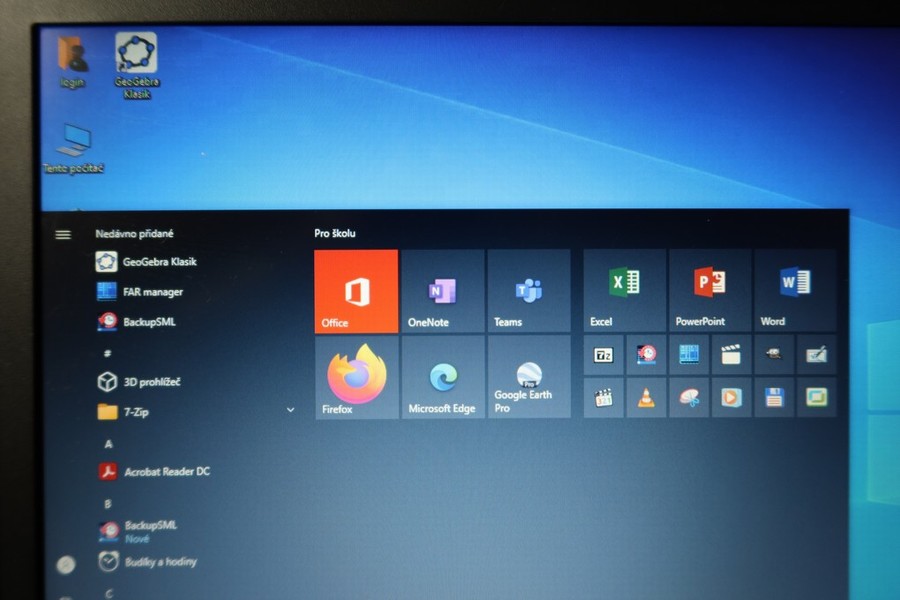Launch the GIMP mascot small tile
Viewport: 900px width, 600px height.
pos(774,355)
